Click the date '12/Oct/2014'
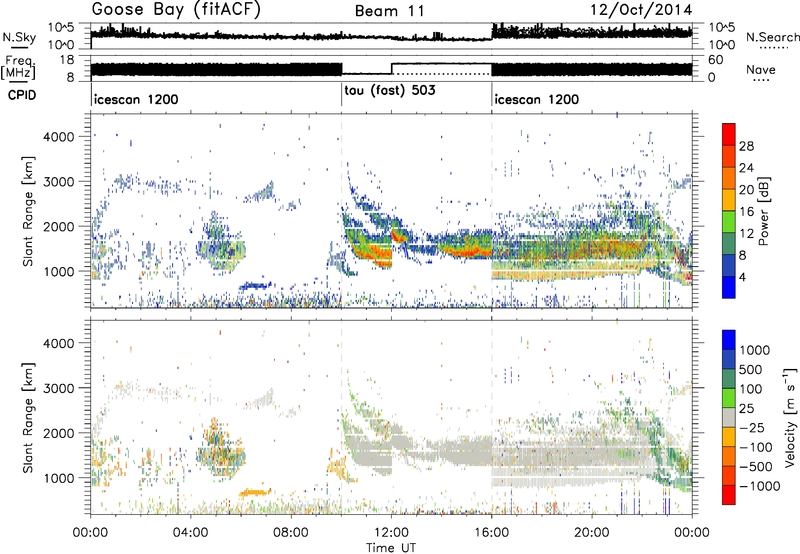The height and width of the screenshot is (554, 800). (641, 10)
